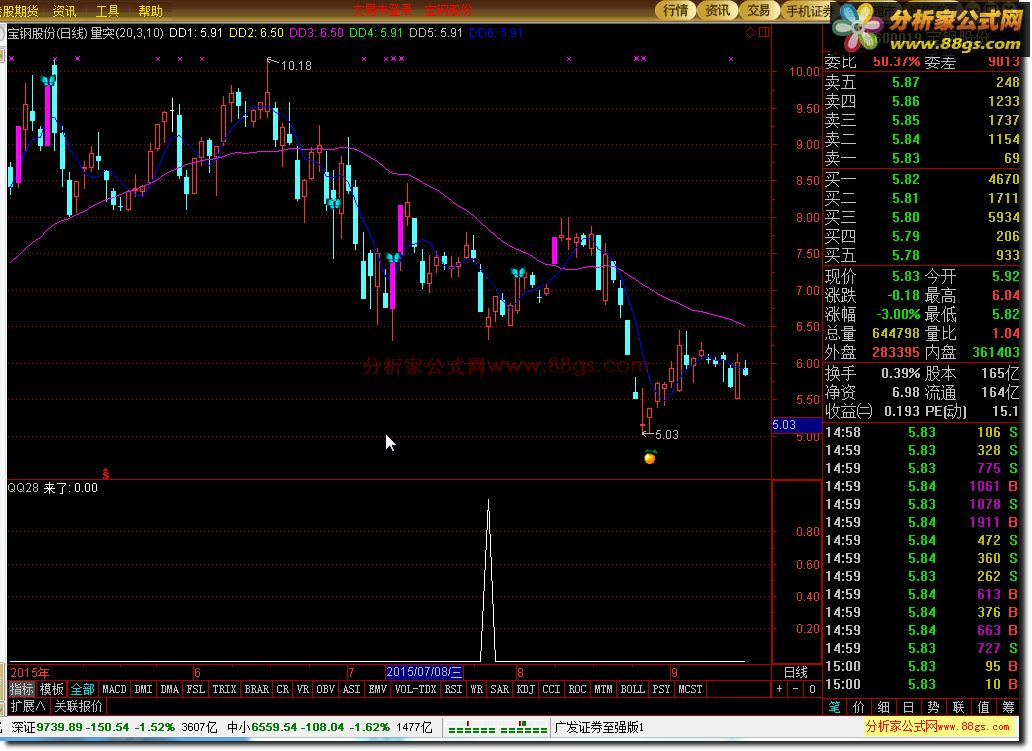This screenshot has width=1032, height=751.
Task: Click the 行情 rounded button
Action: click(x=675, y=10)
